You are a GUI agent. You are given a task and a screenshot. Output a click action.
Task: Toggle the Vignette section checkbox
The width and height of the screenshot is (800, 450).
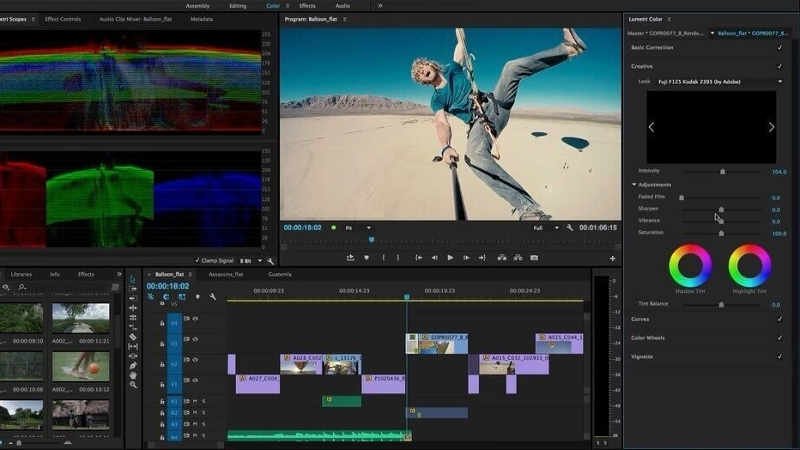pos(780,357)
